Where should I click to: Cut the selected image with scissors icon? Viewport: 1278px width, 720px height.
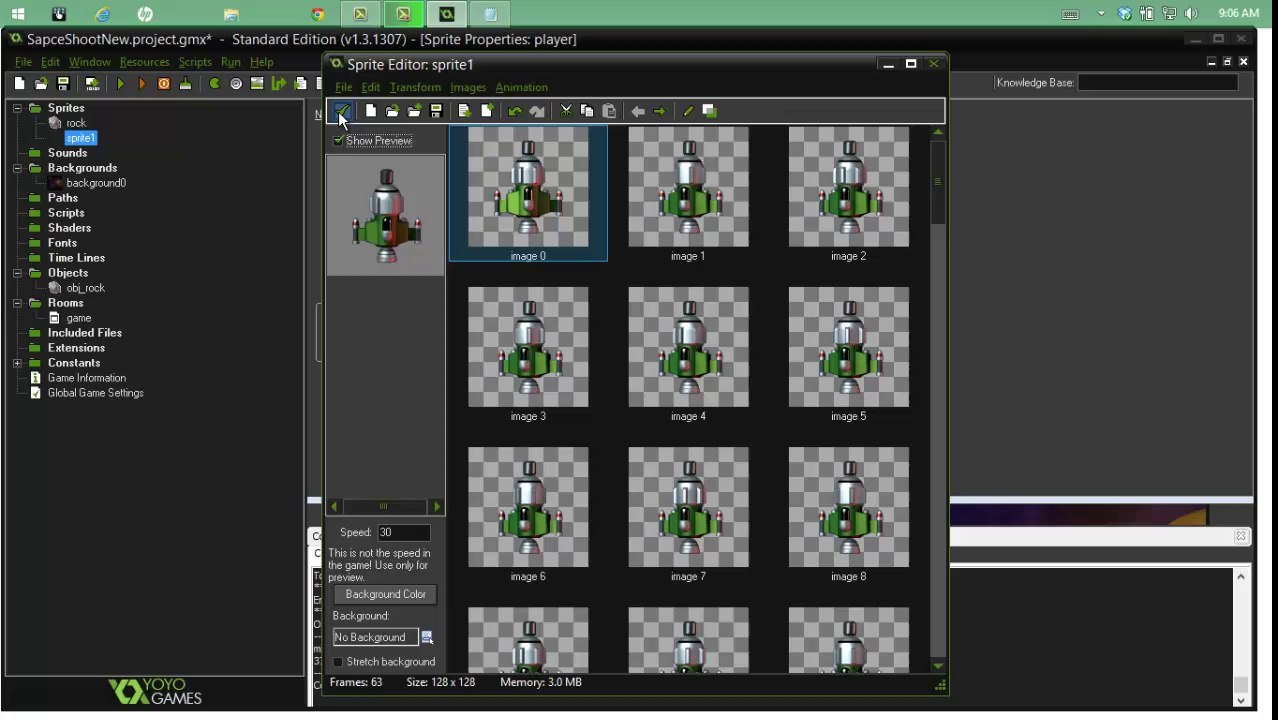pyautogui.click(x=566, y=111)
